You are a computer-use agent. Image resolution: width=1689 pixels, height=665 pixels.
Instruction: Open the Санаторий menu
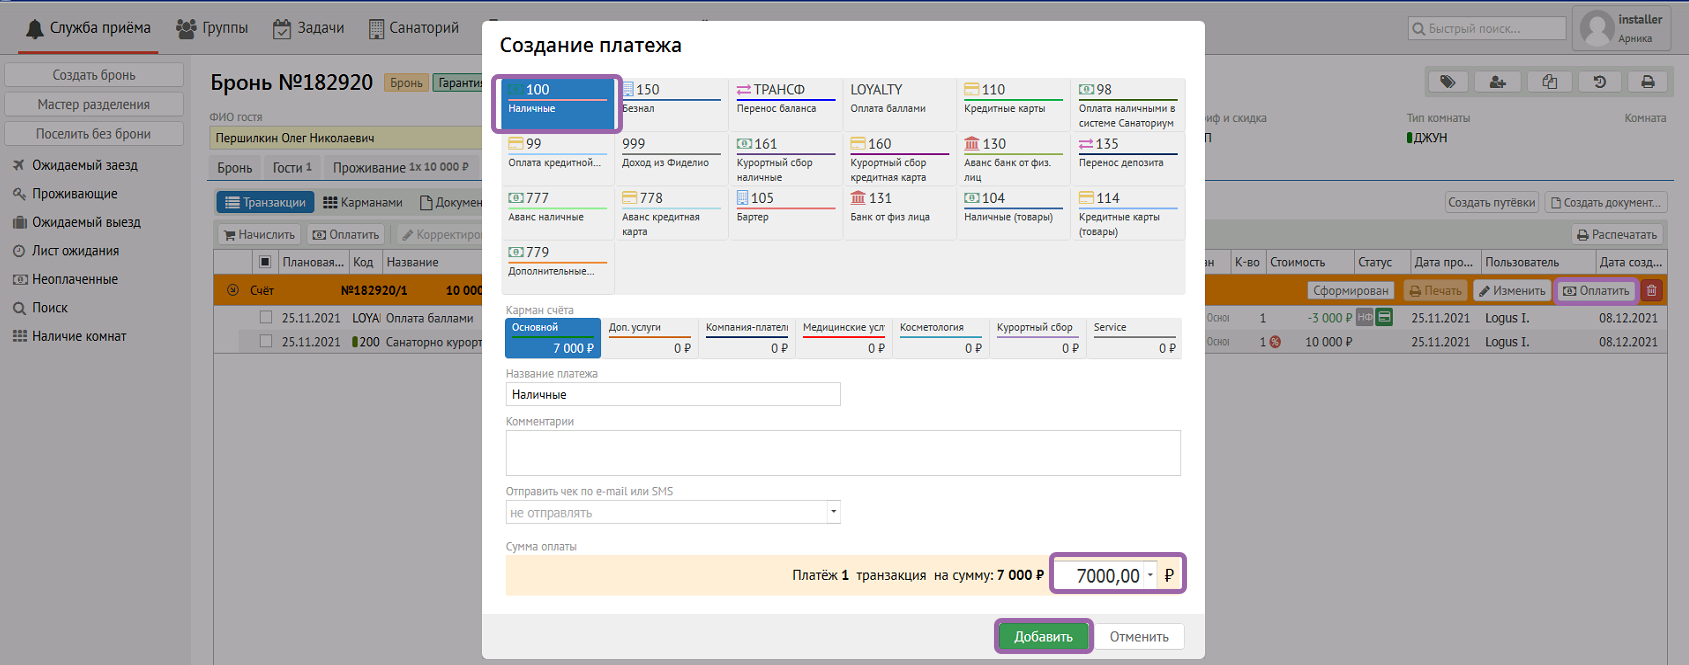414,28
